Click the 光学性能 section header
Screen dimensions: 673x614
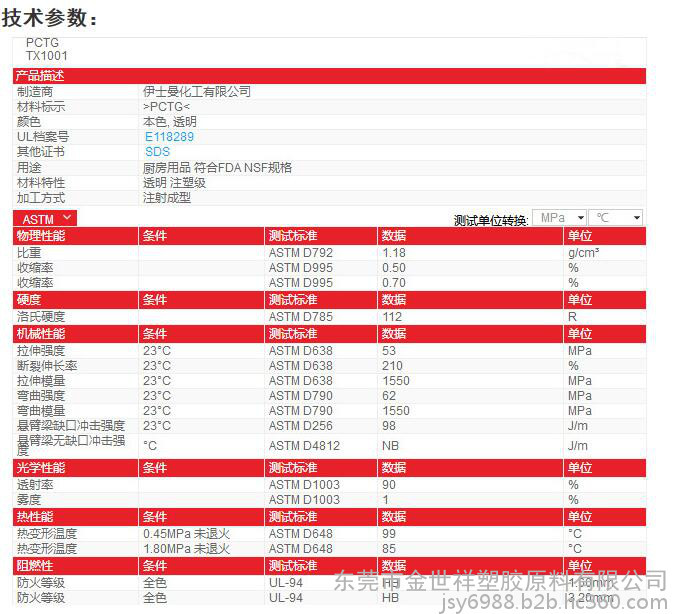click(40, 468)
